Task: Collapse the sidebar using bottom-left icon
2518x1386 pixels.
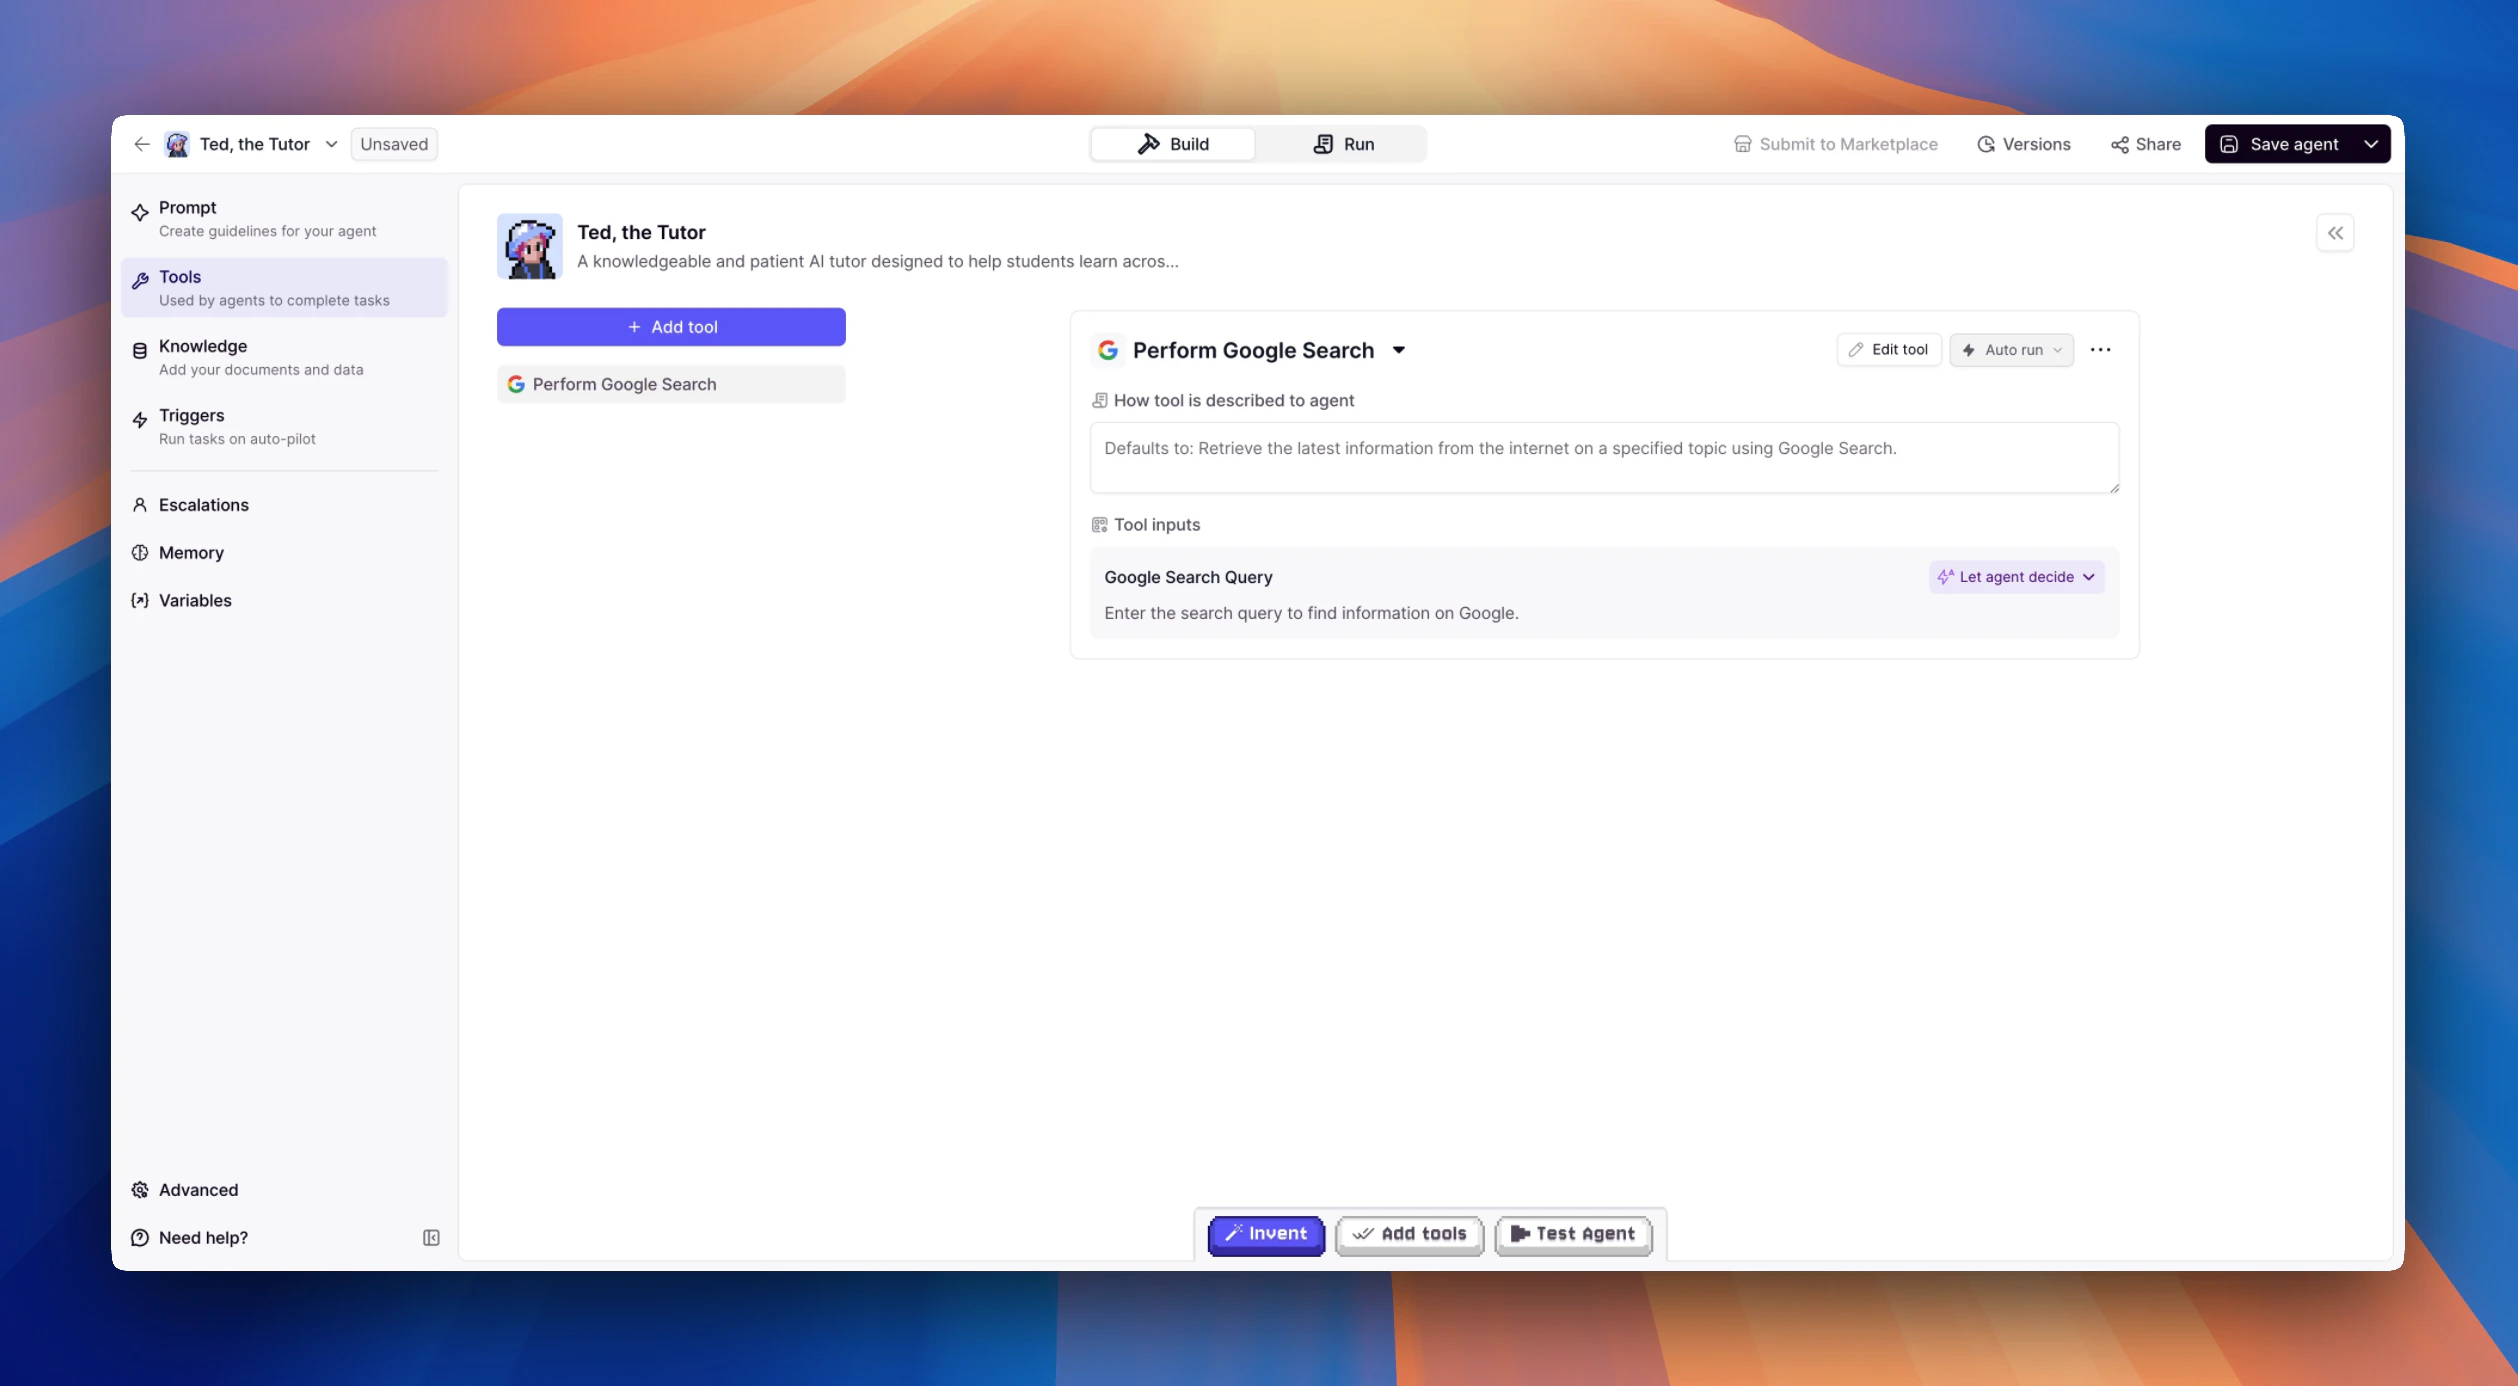Action: [x=431, y=1238]
